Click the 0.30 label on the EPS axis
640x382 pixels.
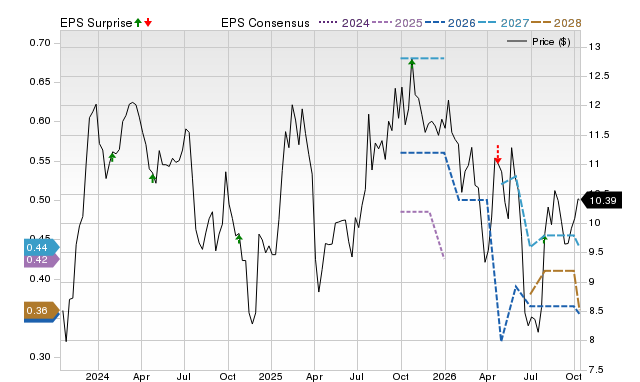[x=40, y=357]
